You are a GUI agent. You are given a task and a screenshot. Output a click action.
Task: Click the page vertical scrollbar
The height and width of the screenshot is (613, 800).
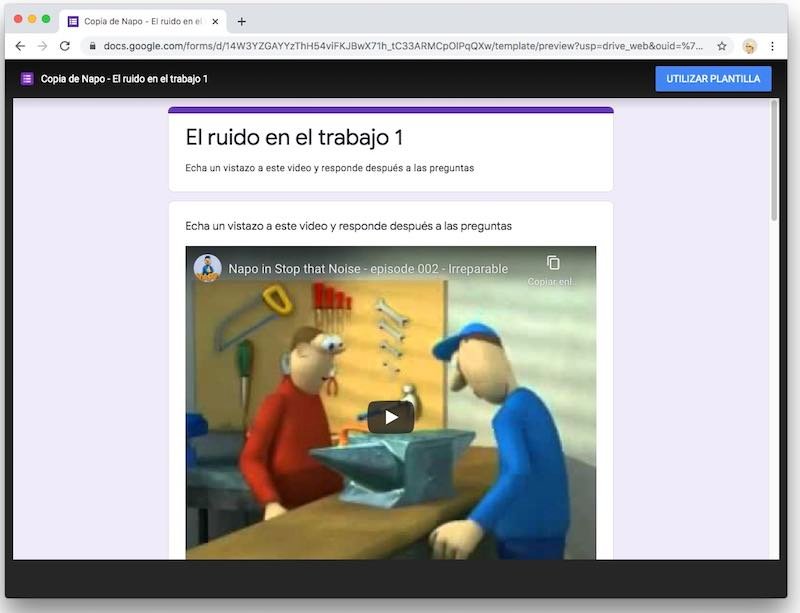[x=774, y=161]
